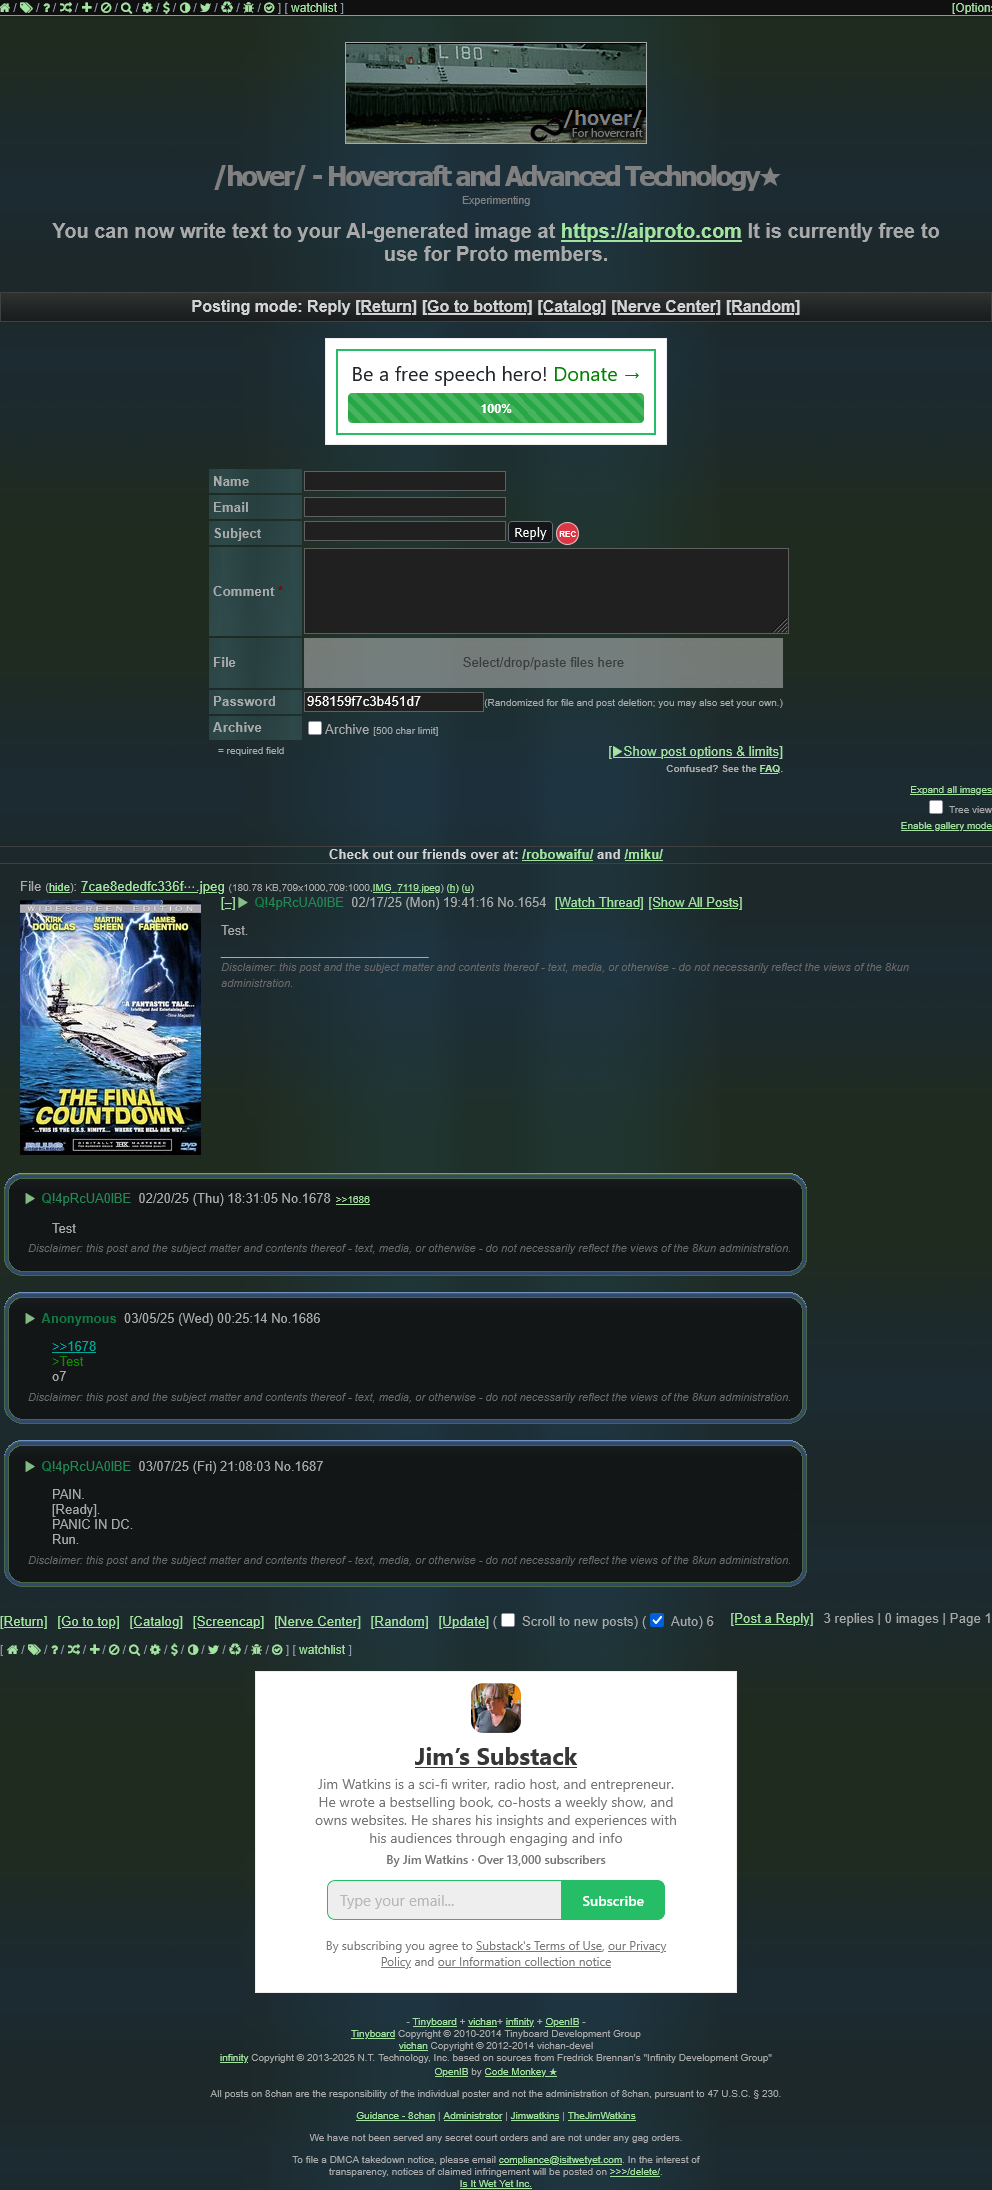
Task: Click the plus icon in top bar
Action: tap(86, 7)
